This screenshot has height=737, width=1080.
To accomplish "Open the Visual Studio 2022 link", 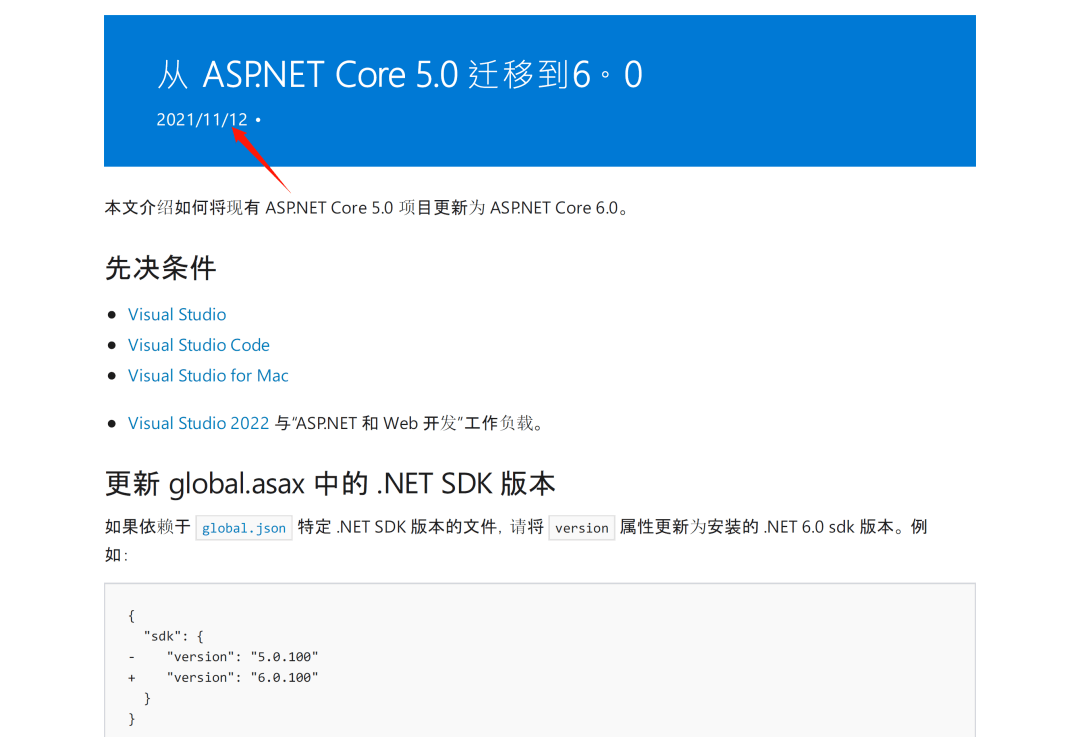I will tap(198, 423).
